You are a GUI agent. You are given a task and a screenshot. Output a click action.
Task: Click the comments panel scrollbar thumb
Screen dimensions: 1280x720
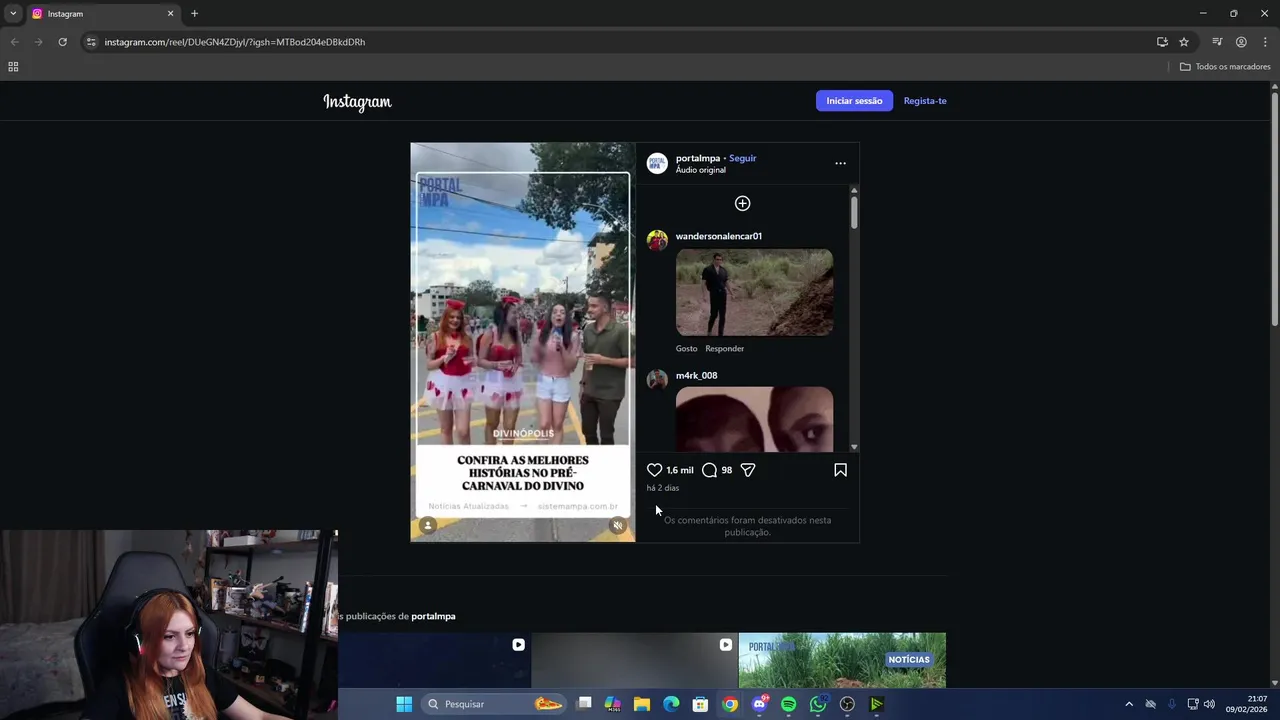coord(854,212)
